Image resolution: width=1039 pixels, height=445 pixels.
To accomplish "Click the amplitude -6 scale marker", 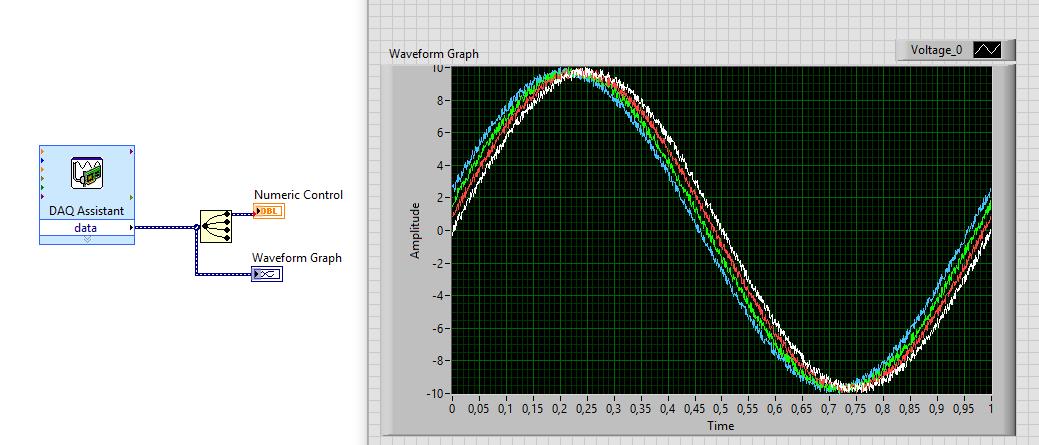I will pyautogui.click(x=437, y=328).
